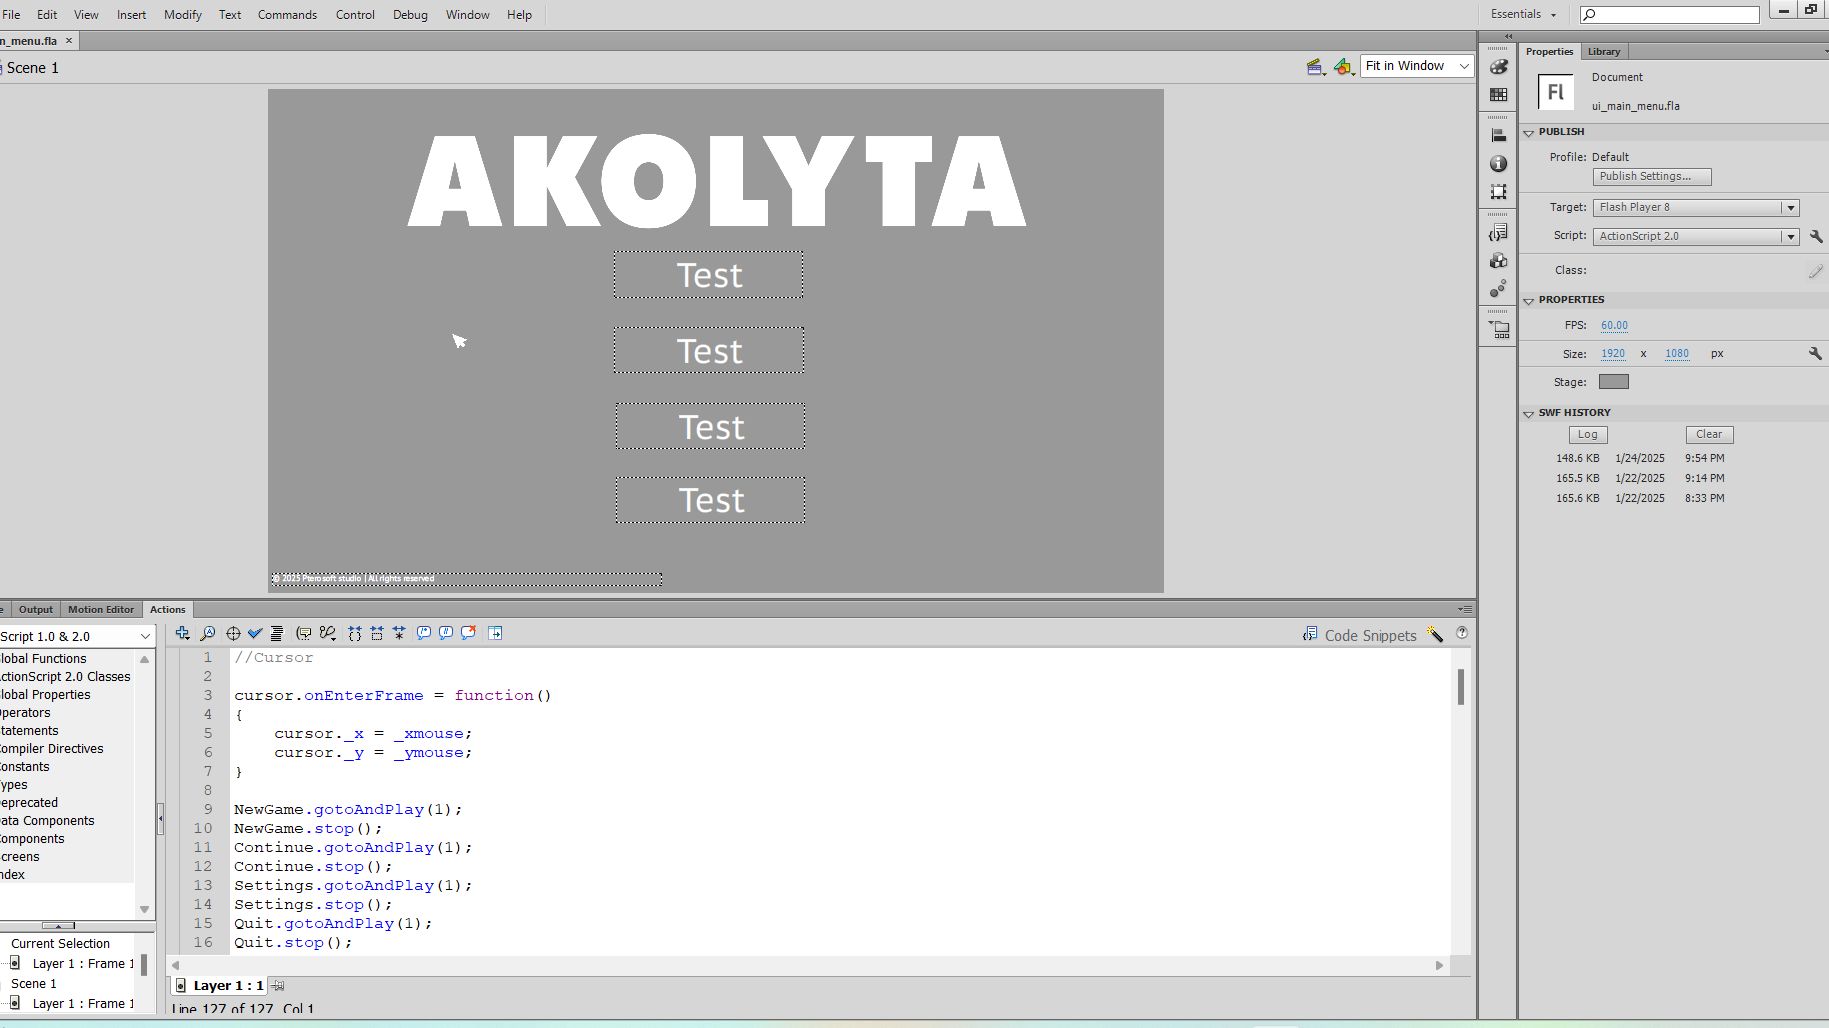Viewport: 1829px width, 1028px height.
Task: Open the Script ActionScript 2.0 dropdown
Action: click(1696, 236)
